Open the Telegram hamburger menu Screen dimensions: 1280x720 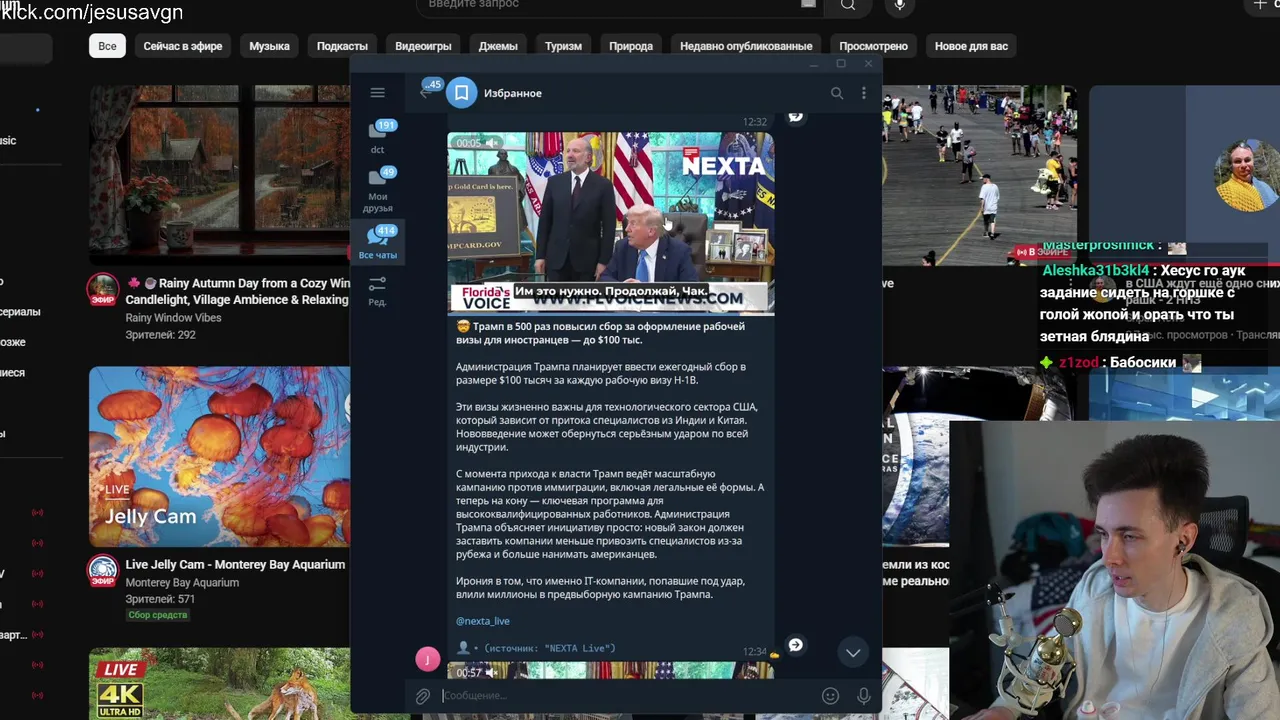pyautogui.click(x=377, y=93)
